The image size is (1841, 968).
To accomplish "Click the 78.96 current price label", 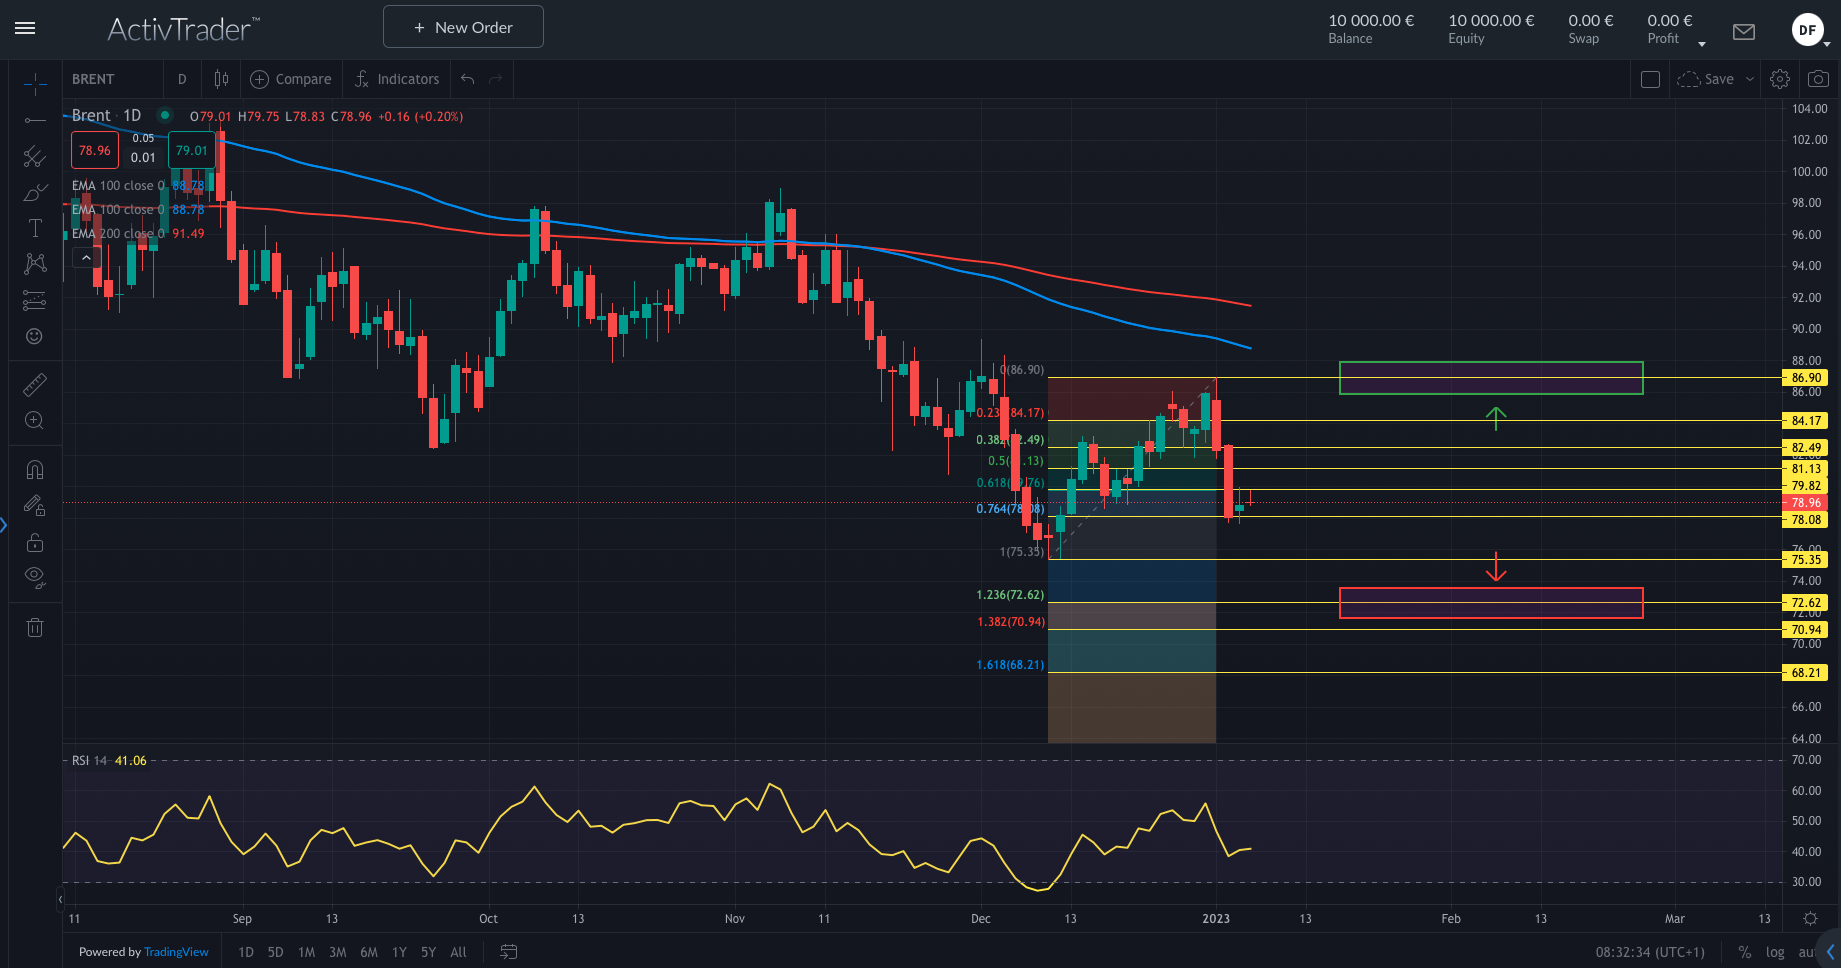I will pyautogui.click(x=1805, y=502).
